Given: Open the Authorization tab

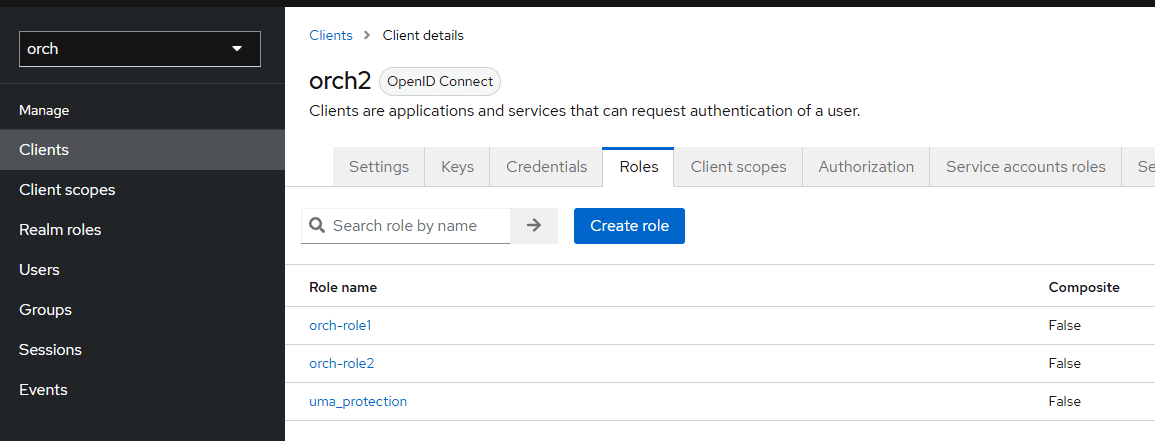Looking at the screenshot, I should [x=866, y=167].
